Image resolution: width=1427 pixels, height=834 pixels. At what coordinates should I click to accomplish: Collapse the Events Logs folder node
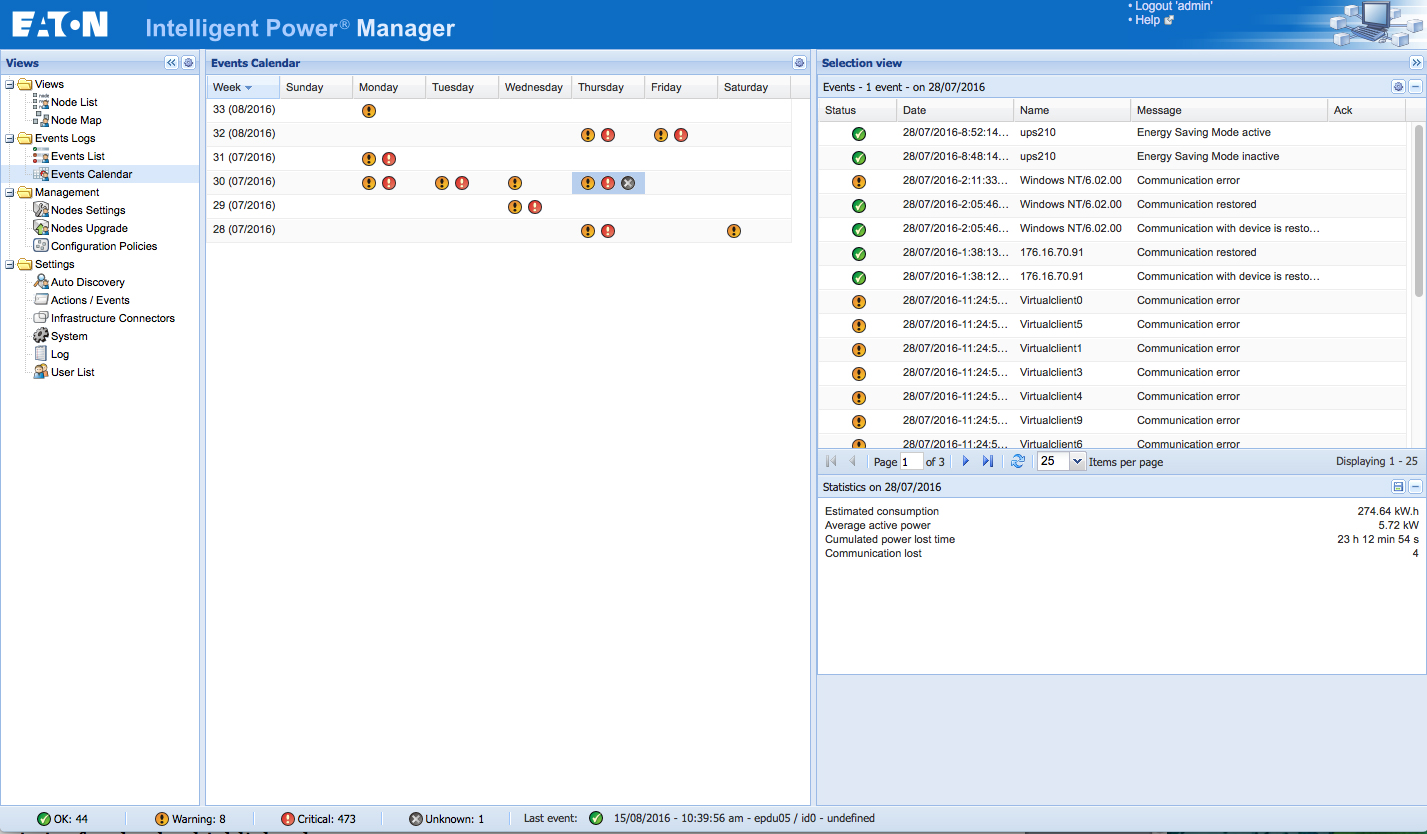(x=9, y=138)
